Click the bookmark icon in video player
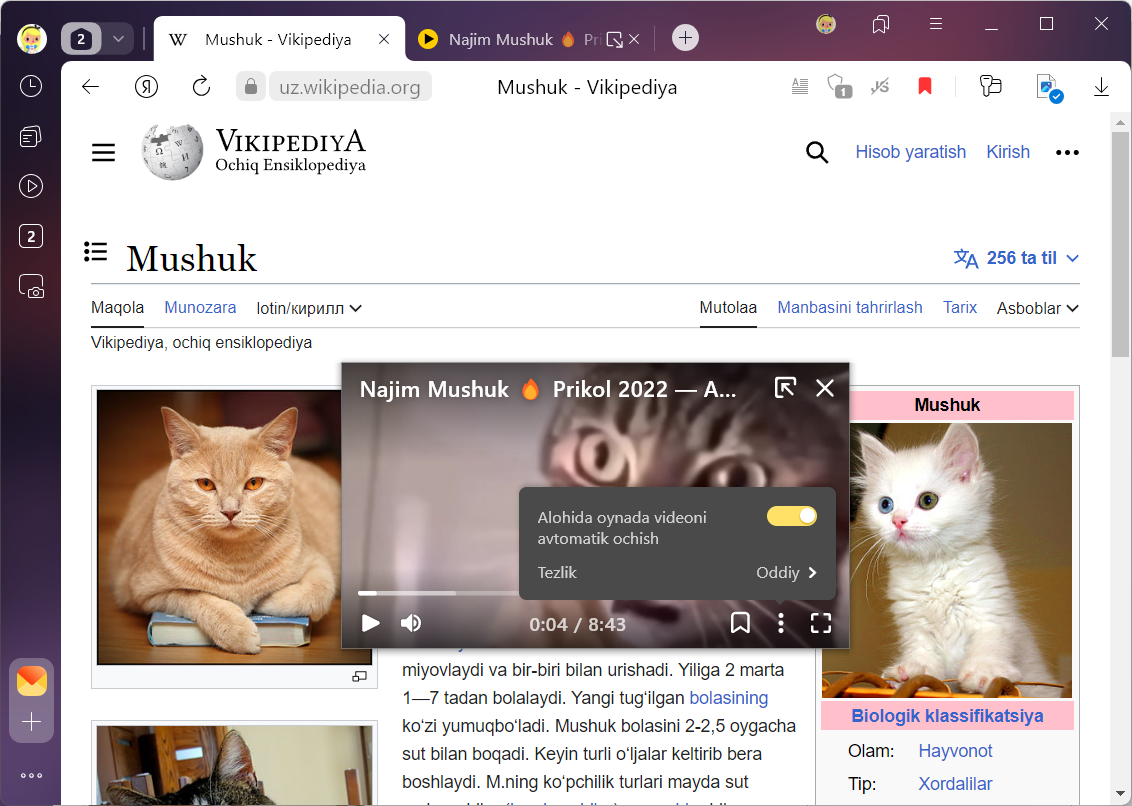This screenshot has width=1132, height=806. [740, 623]
